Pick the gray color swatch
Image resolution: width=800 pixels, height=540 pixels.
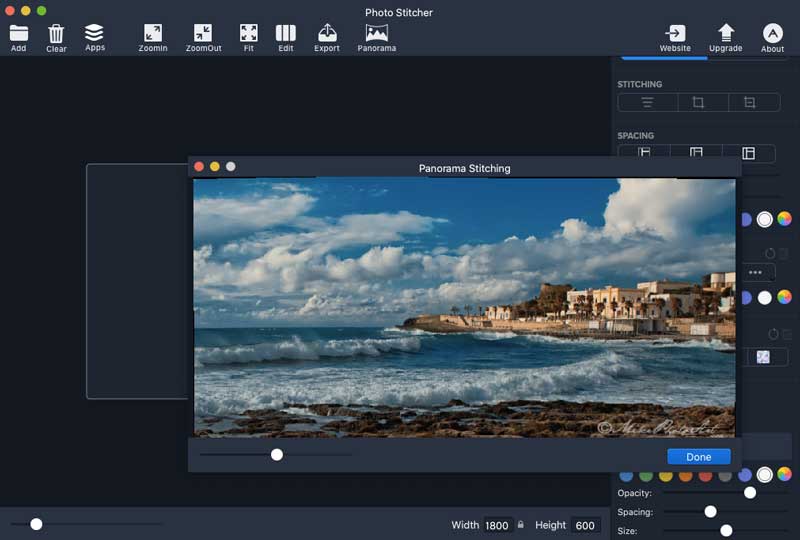coord(725,476)
